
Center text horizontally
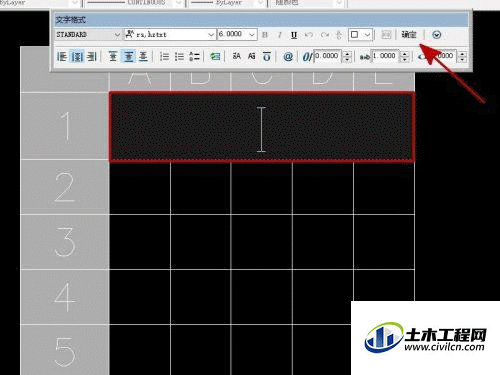tap(77, 56)
